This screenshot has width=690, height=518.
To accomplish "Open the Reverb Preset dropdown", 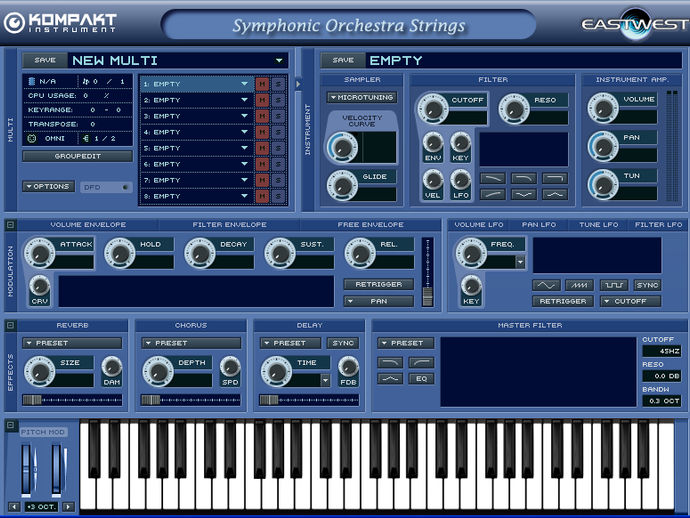I will 72,343.
